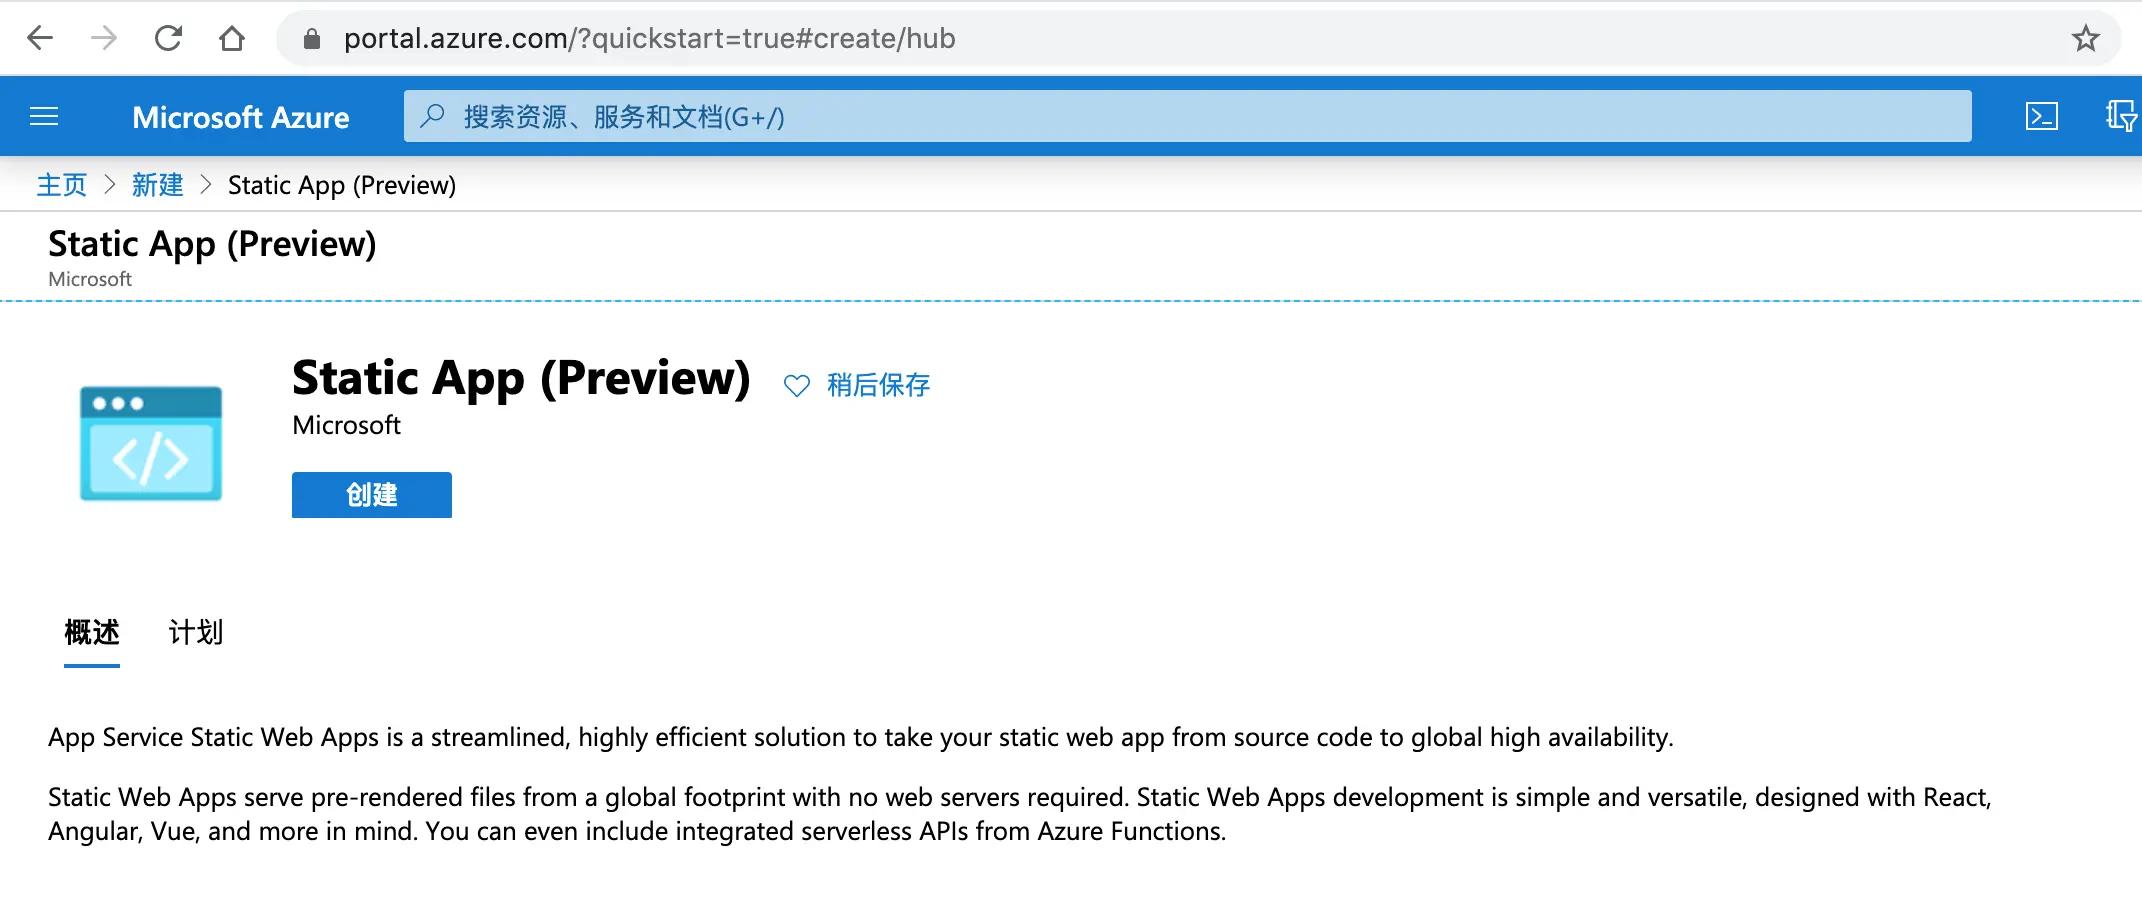Click the 'App Service Static Web Apps' description line
Image resolution: width=2142 pixels, height=922 pixels.
(861, 738)
